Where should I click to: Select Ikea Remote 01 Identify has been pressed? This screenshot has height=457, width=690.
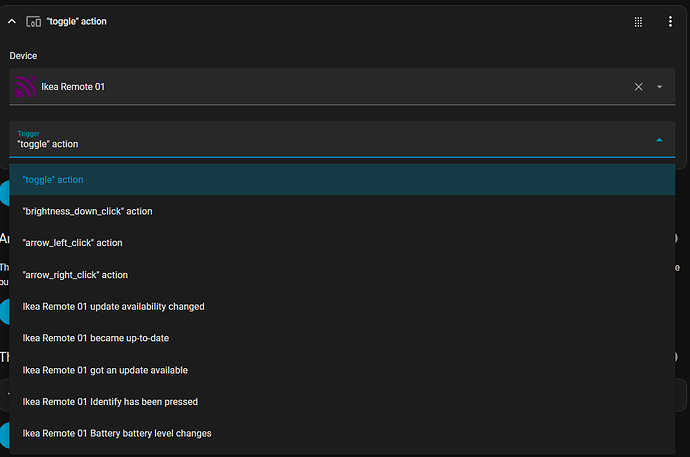pyautogui.click(x=342, y=402)
